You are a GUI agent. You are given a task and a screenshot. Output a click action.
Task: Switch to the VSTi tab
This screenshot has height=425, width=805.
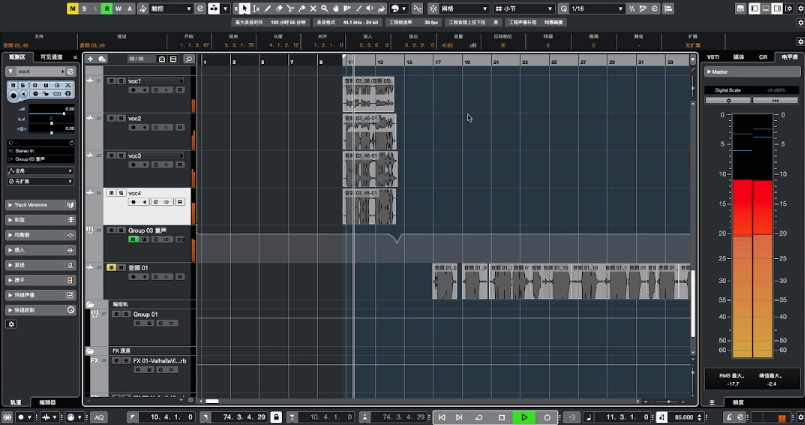(x=713, y=57)
